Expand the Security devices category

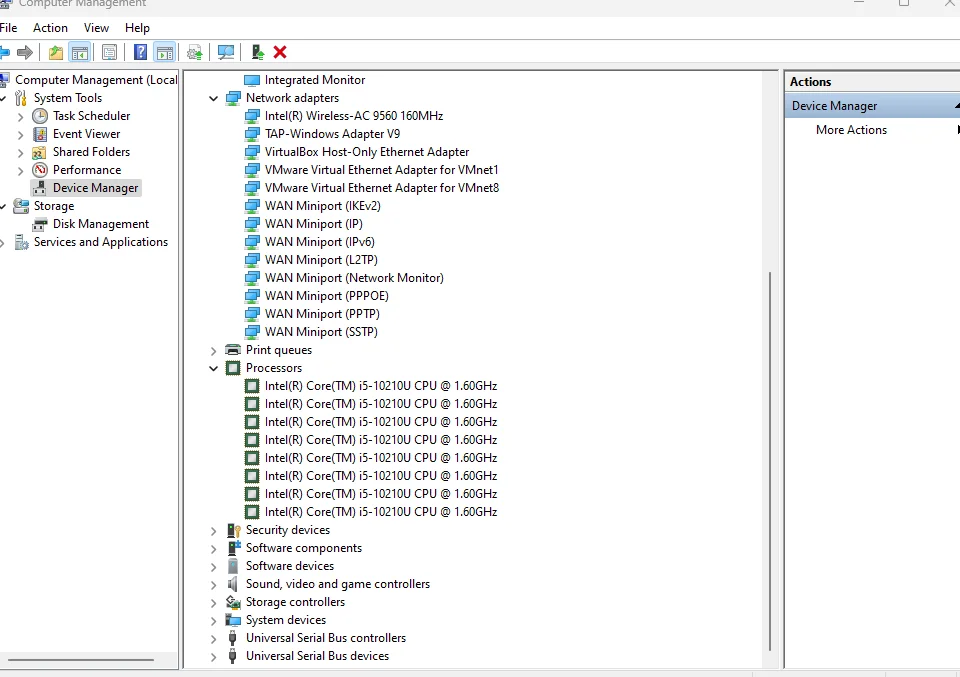213,531
